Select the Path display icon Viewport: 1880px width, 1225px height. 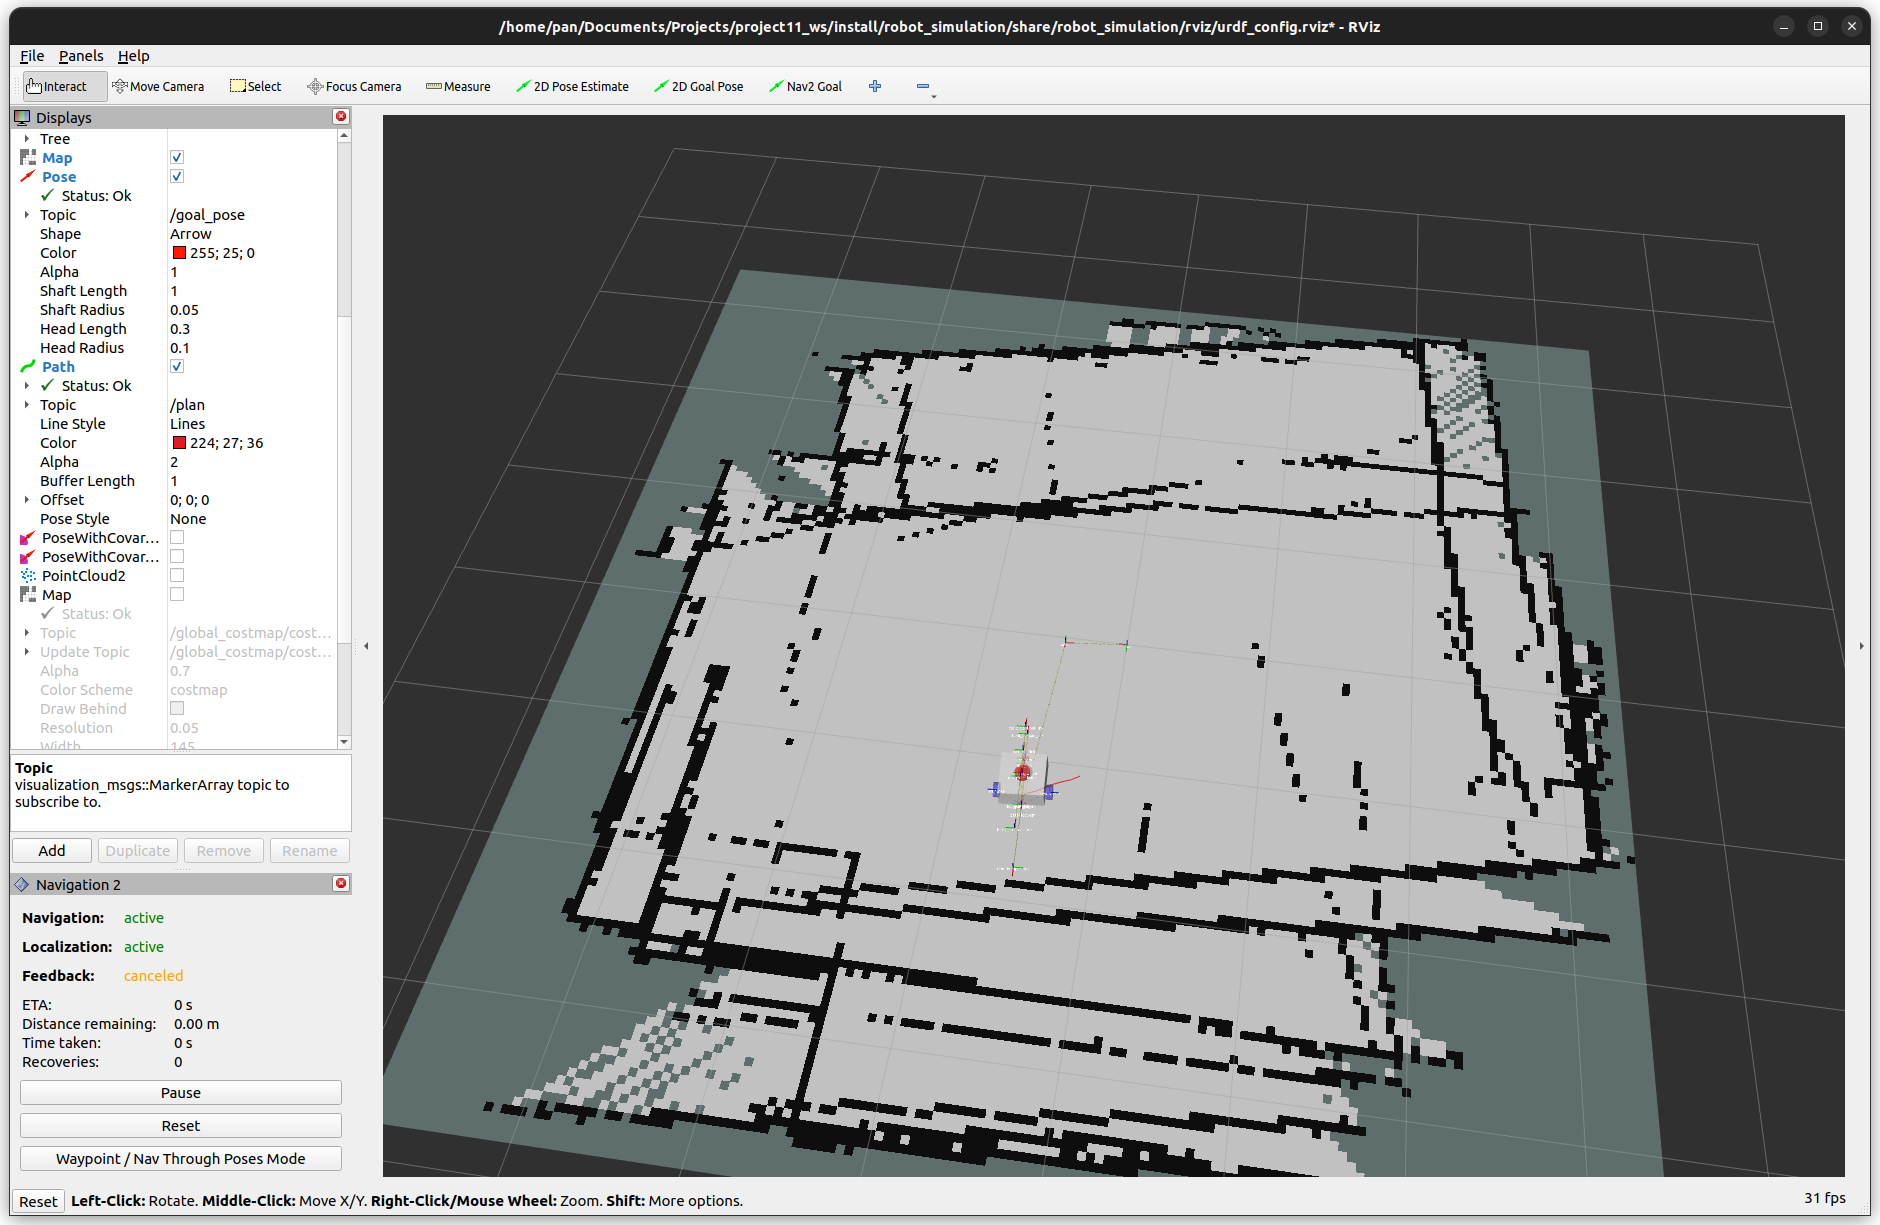click(28, 367)
